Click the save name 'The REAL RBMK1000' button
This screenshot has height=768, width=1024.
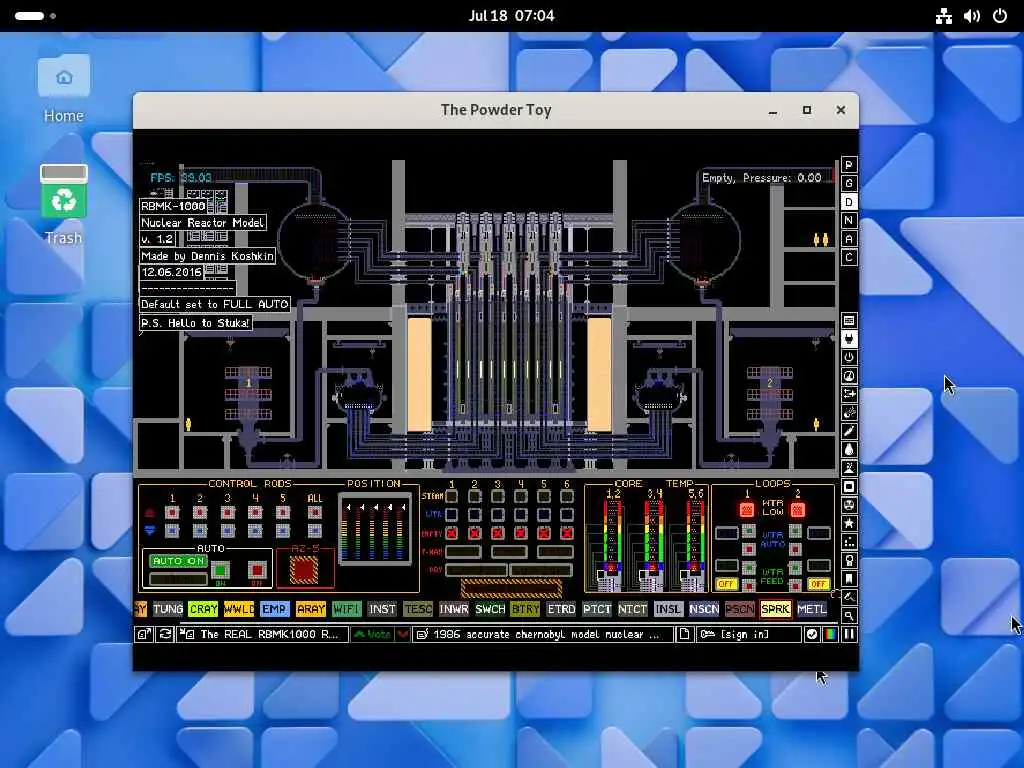tap(263, 634)
